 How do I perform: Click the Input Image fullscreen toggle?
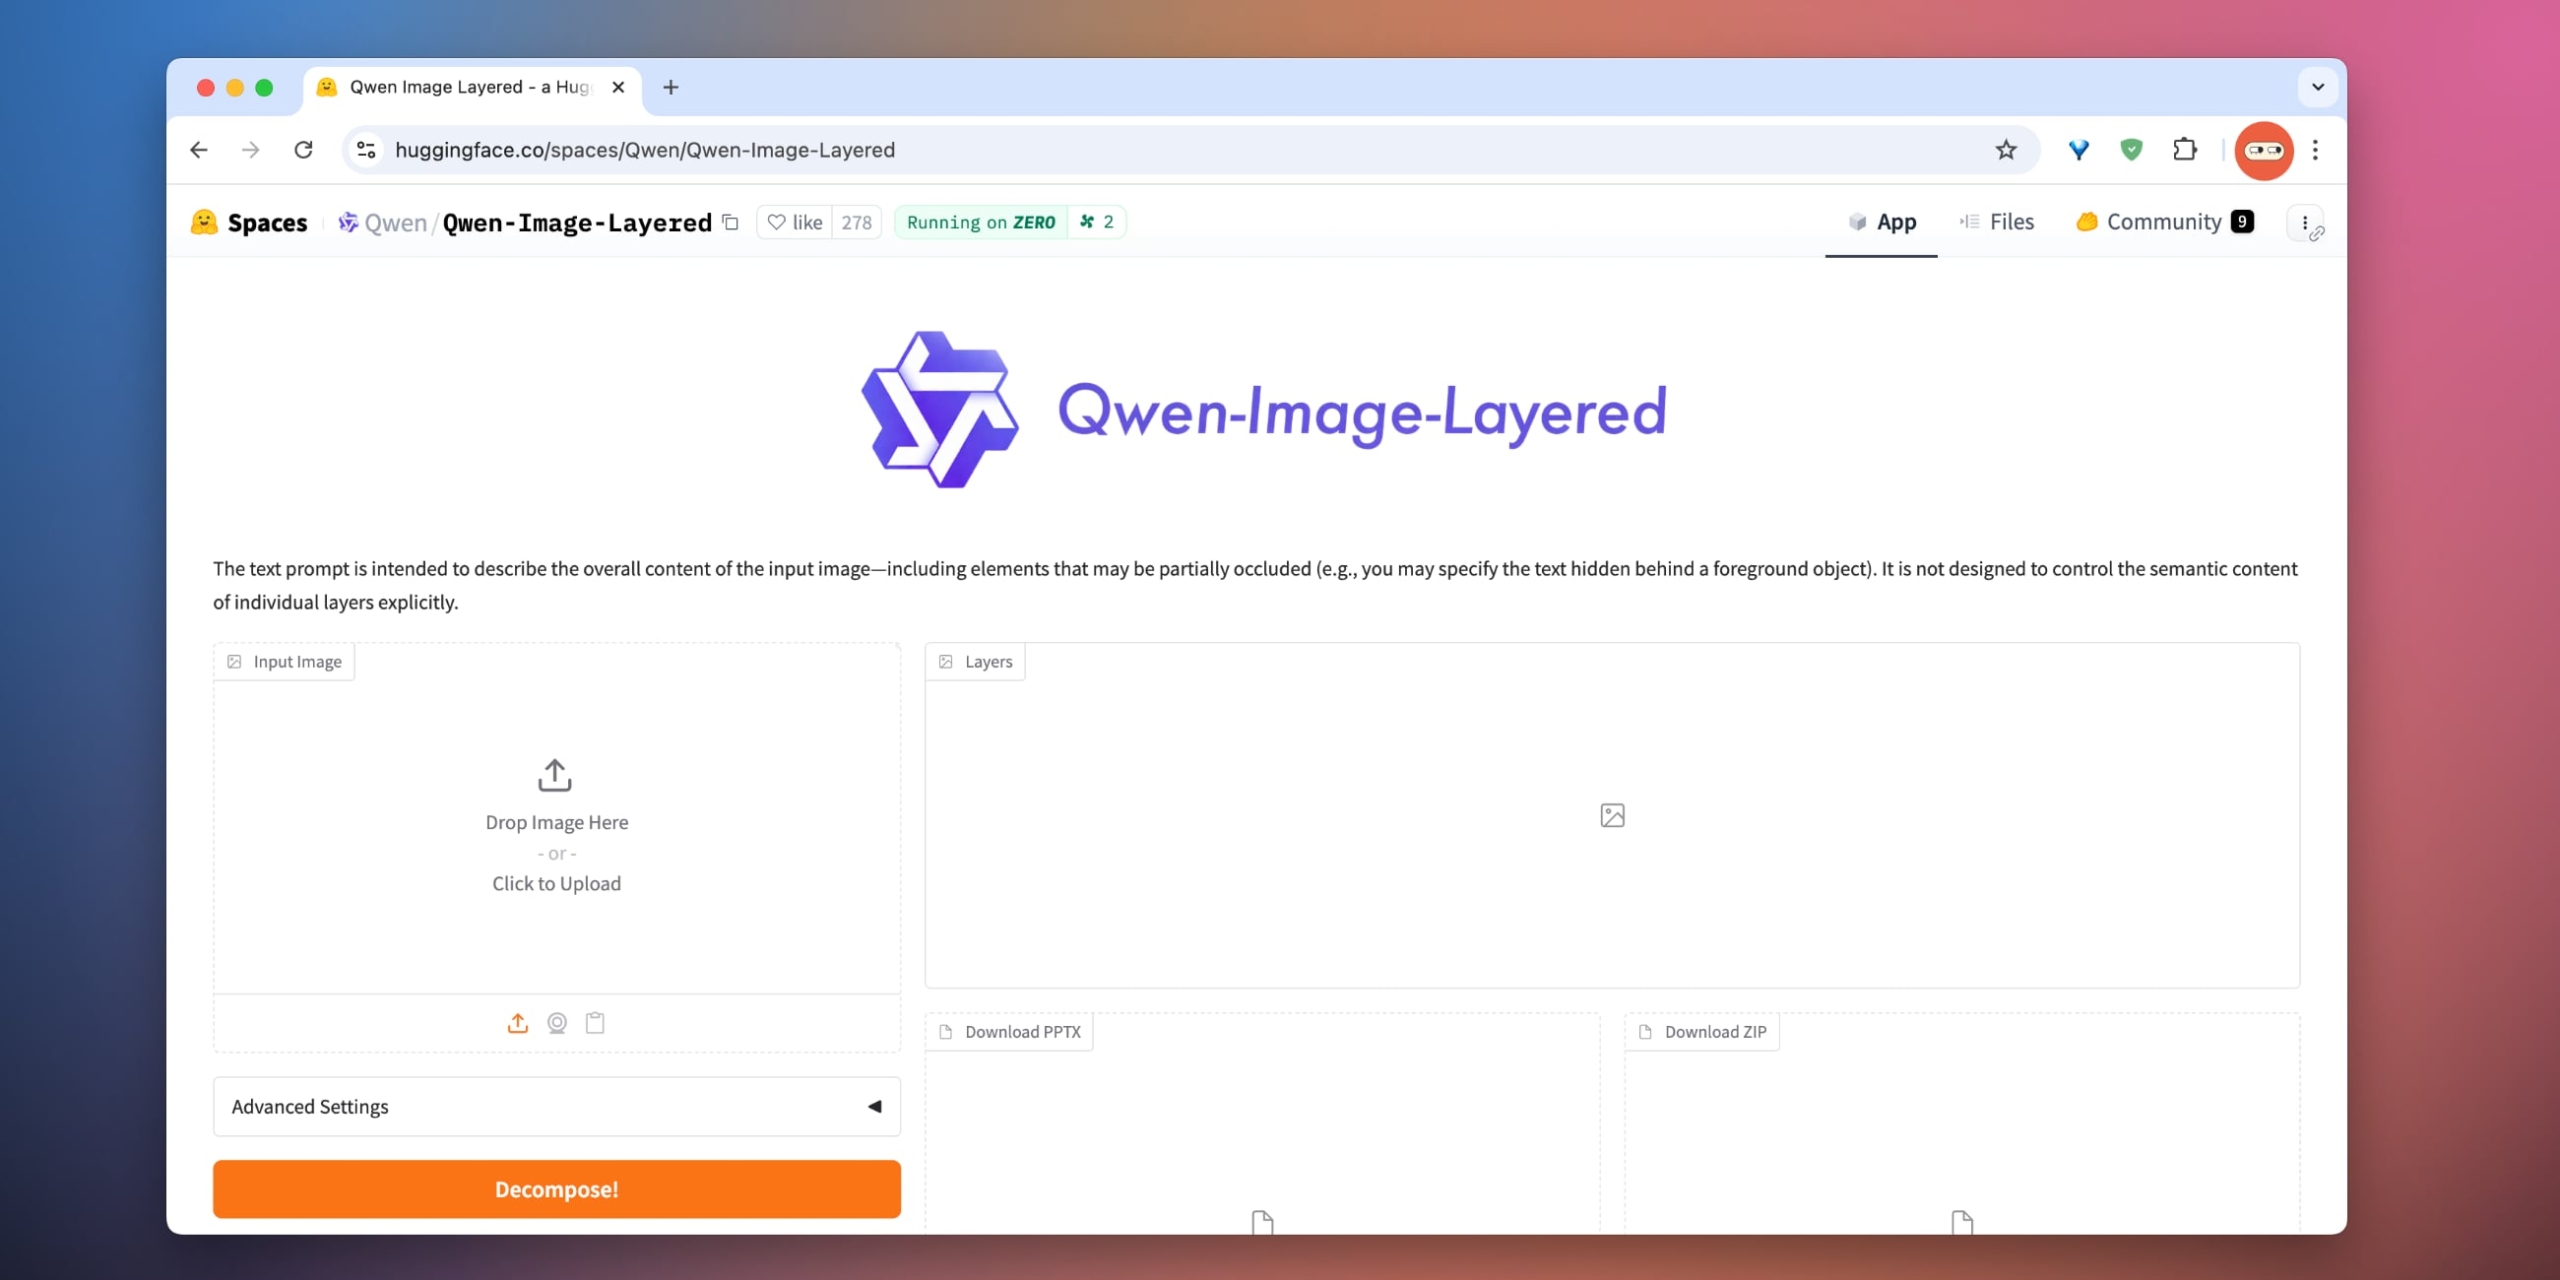[234, 661]
